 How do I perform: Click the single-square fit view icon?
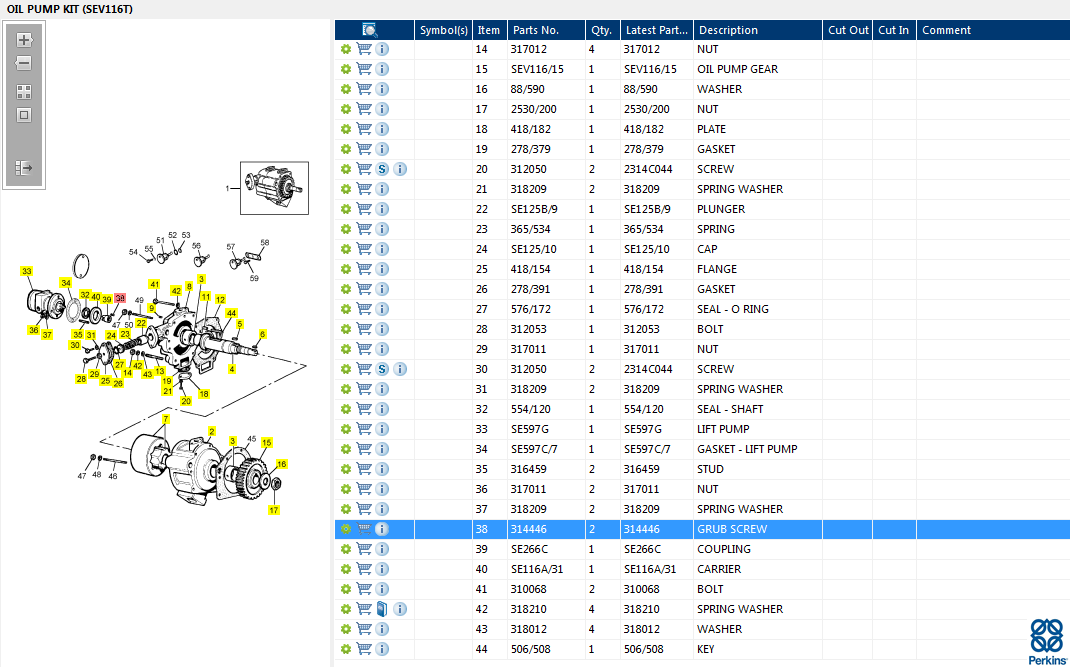point(24,115)
